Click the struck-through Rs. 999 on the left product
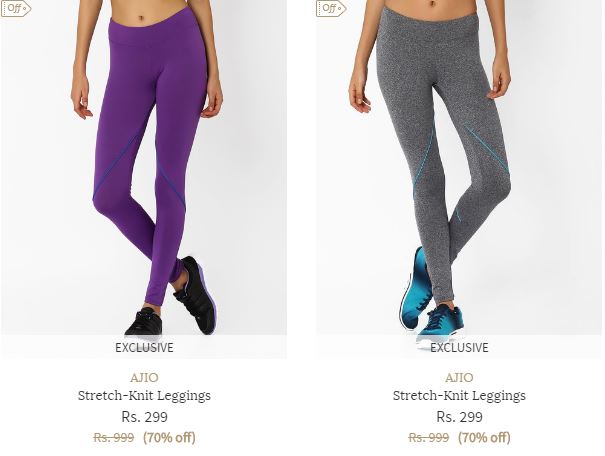Viewport: 605px width, 456px height. [x=114, y=437]
